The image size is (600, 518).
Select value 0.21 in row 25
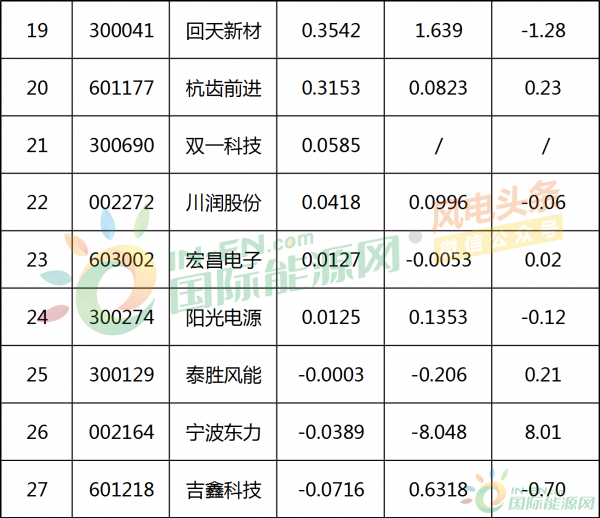543,375
